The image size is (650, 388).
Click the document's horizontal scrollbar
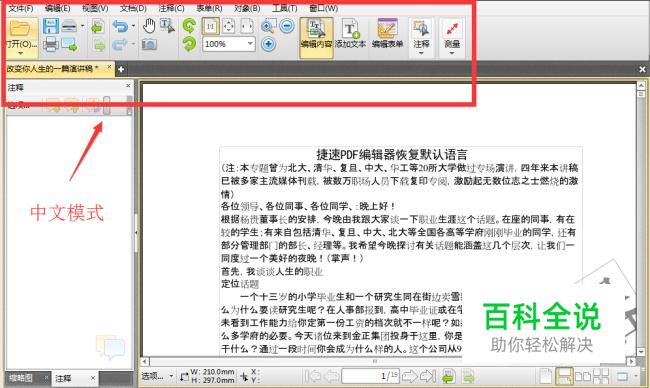389,361
